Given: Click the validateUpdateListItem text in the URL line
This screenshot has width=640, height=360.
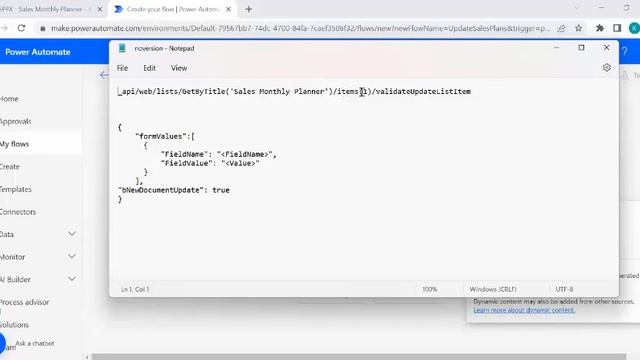Looking at the screenshot, I should [423, 91].
